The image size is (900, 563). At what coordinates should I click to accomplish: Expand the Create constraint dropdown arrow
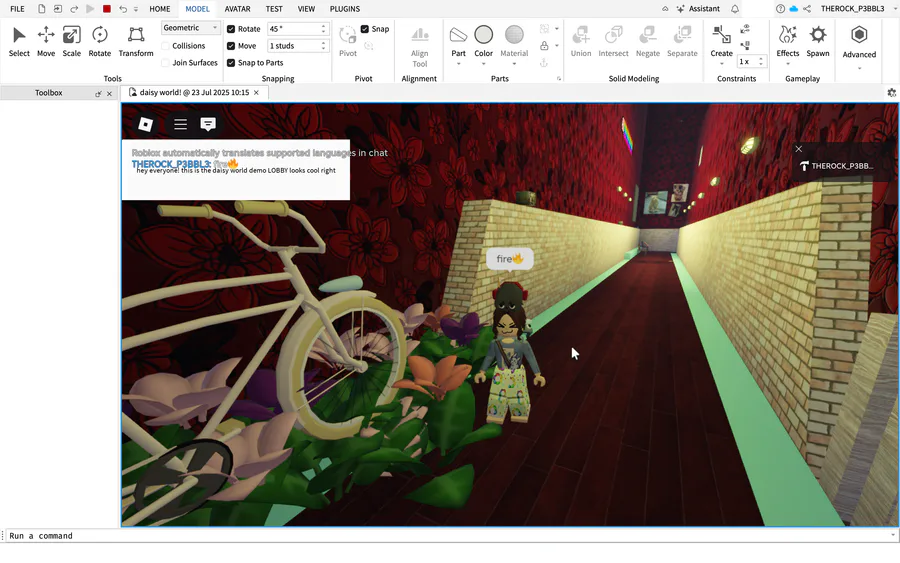(x=721, y=64)
